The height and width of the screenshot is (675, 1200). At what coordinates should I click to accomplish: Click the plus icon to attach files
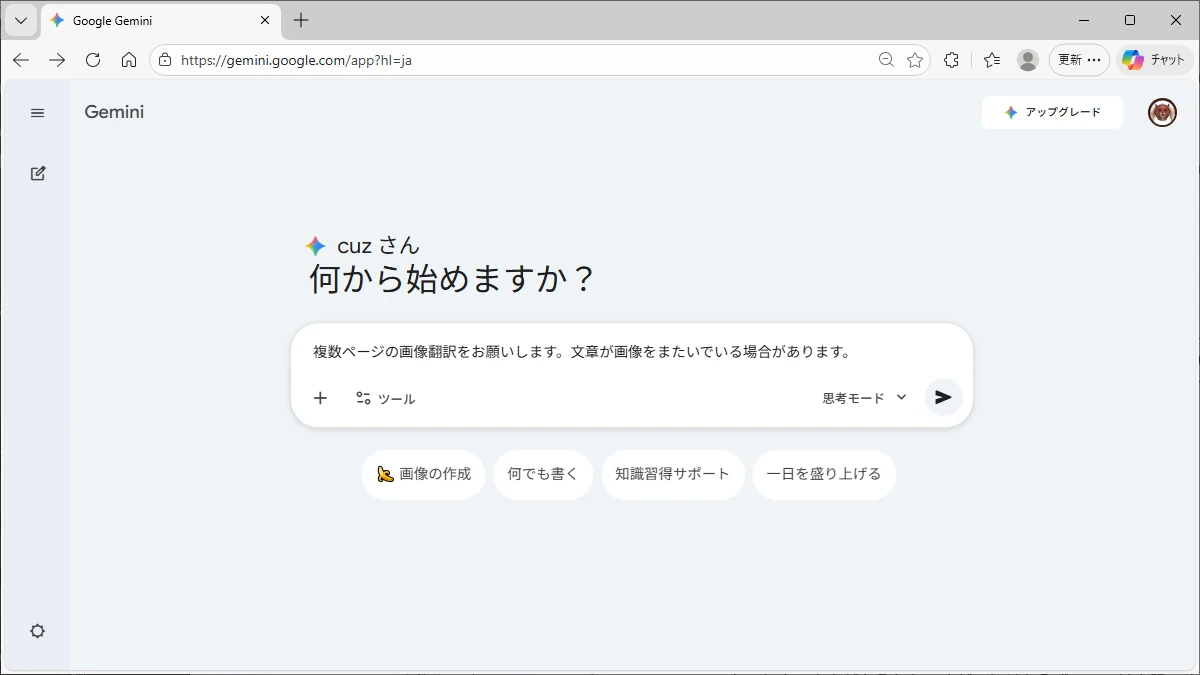point(320,398)
